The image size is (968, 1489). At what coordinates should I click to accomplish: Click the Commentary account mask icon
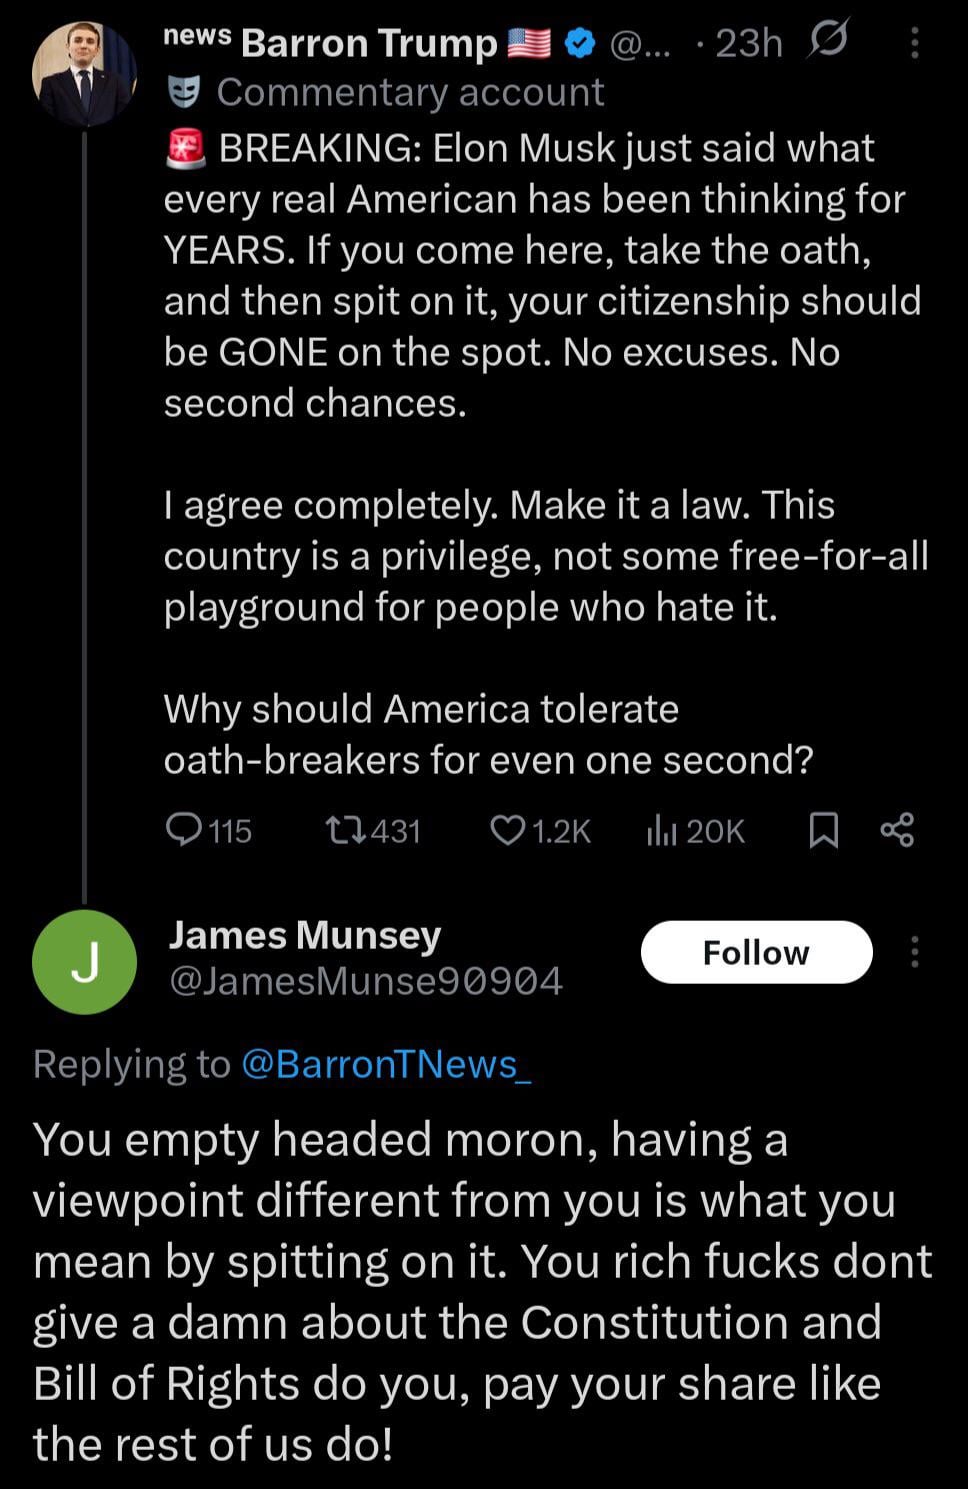pyautogui.click(x=183, y=92)
